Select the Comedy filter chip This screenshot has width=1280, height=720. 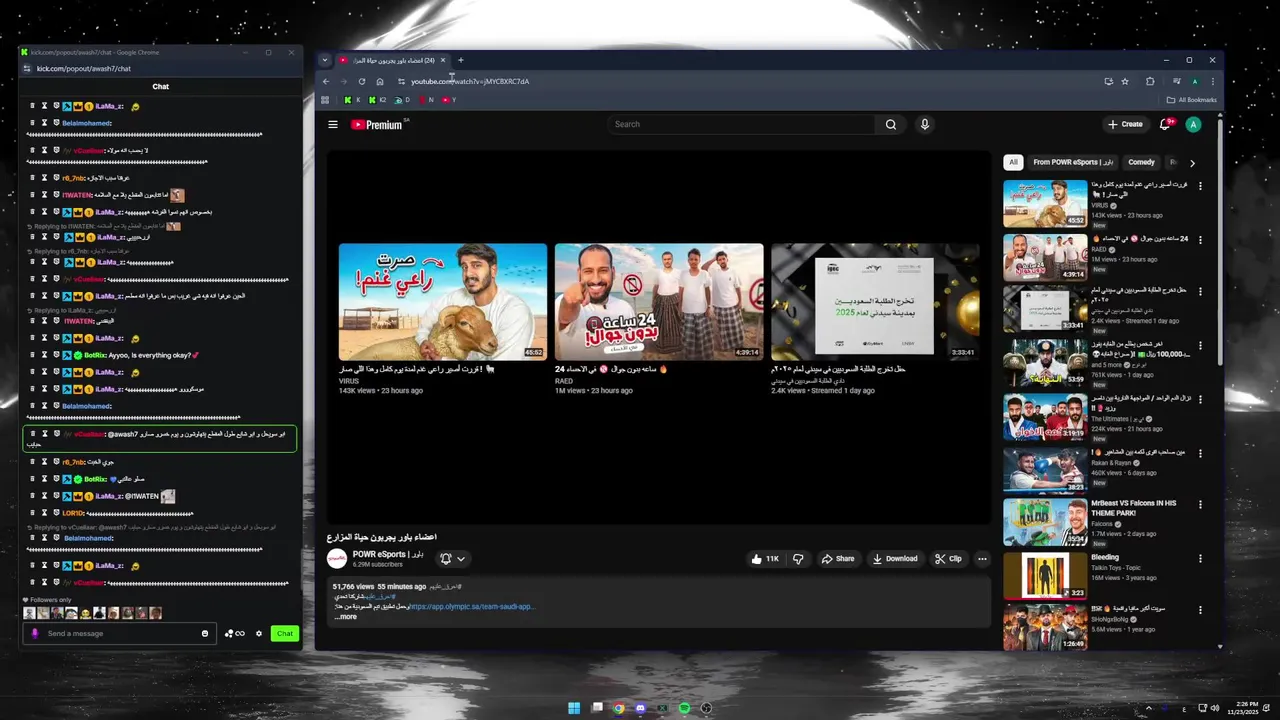click(x=1141, y=162)
